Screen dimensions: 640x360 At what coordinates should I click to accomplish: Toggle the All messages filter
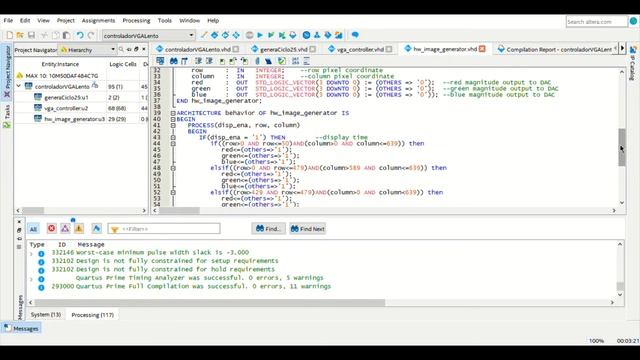pyautogui.click(x=33, y=229)
